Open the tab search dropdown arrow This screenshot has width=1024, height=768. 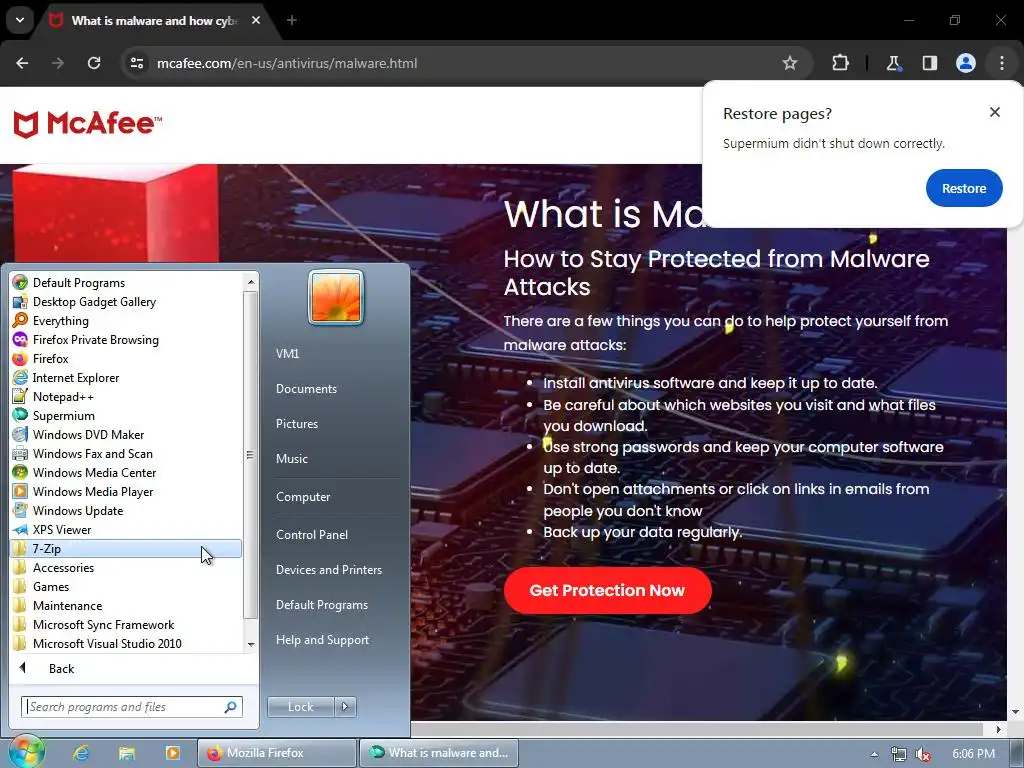click(x=20, y=20)
